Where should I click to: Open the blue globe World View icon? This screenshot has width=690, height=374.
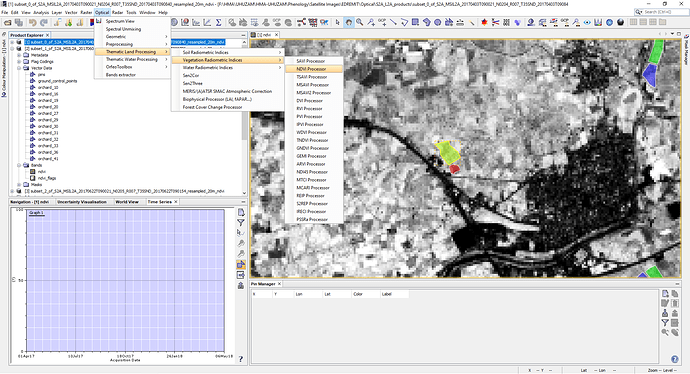(x=609, y=22)
